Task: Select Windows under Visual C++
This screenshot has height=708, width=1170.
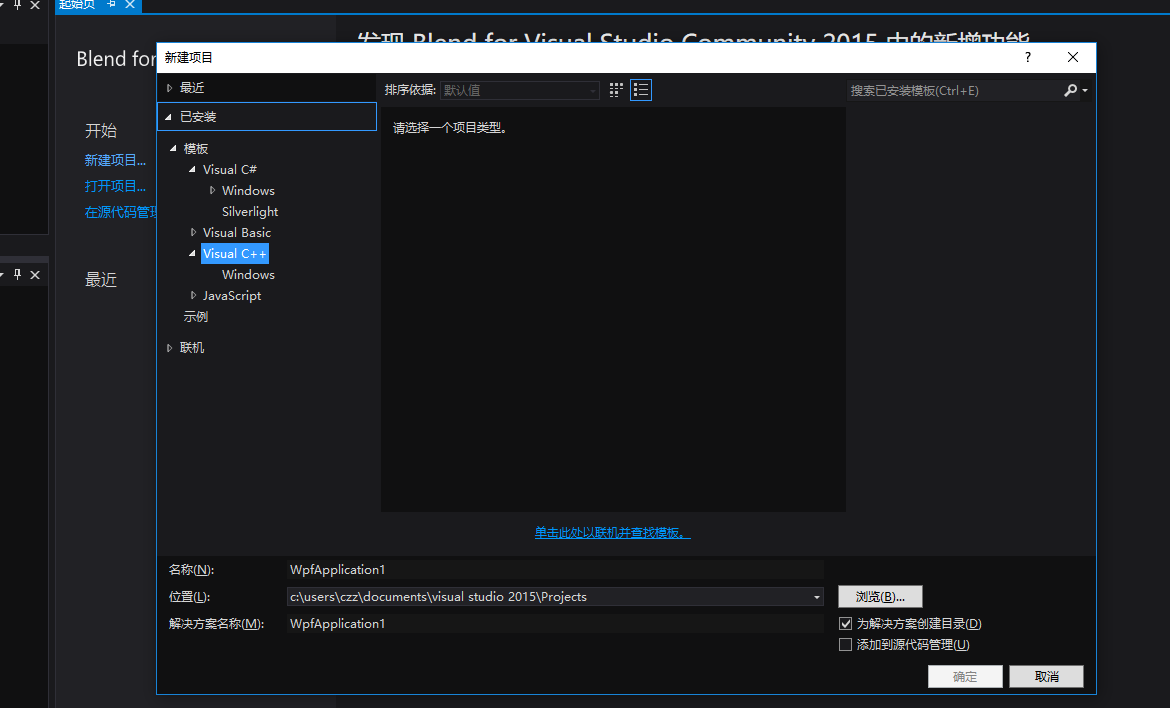Action: coord(248,275)
